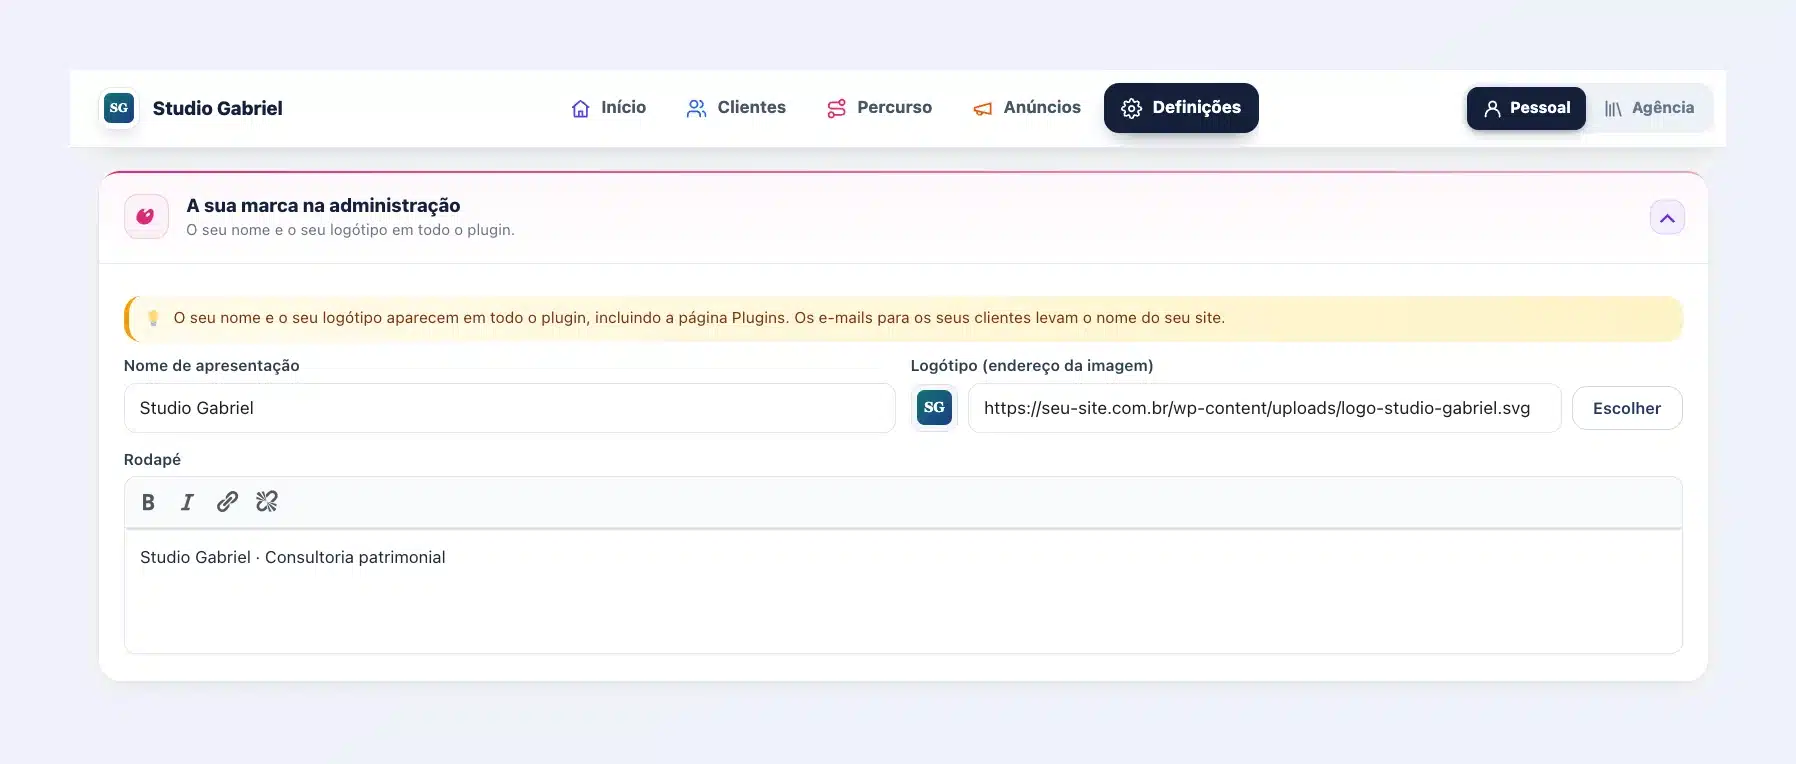Click the 'Nome de apresentação' label
1796x764 pixels.
(212, 366)
